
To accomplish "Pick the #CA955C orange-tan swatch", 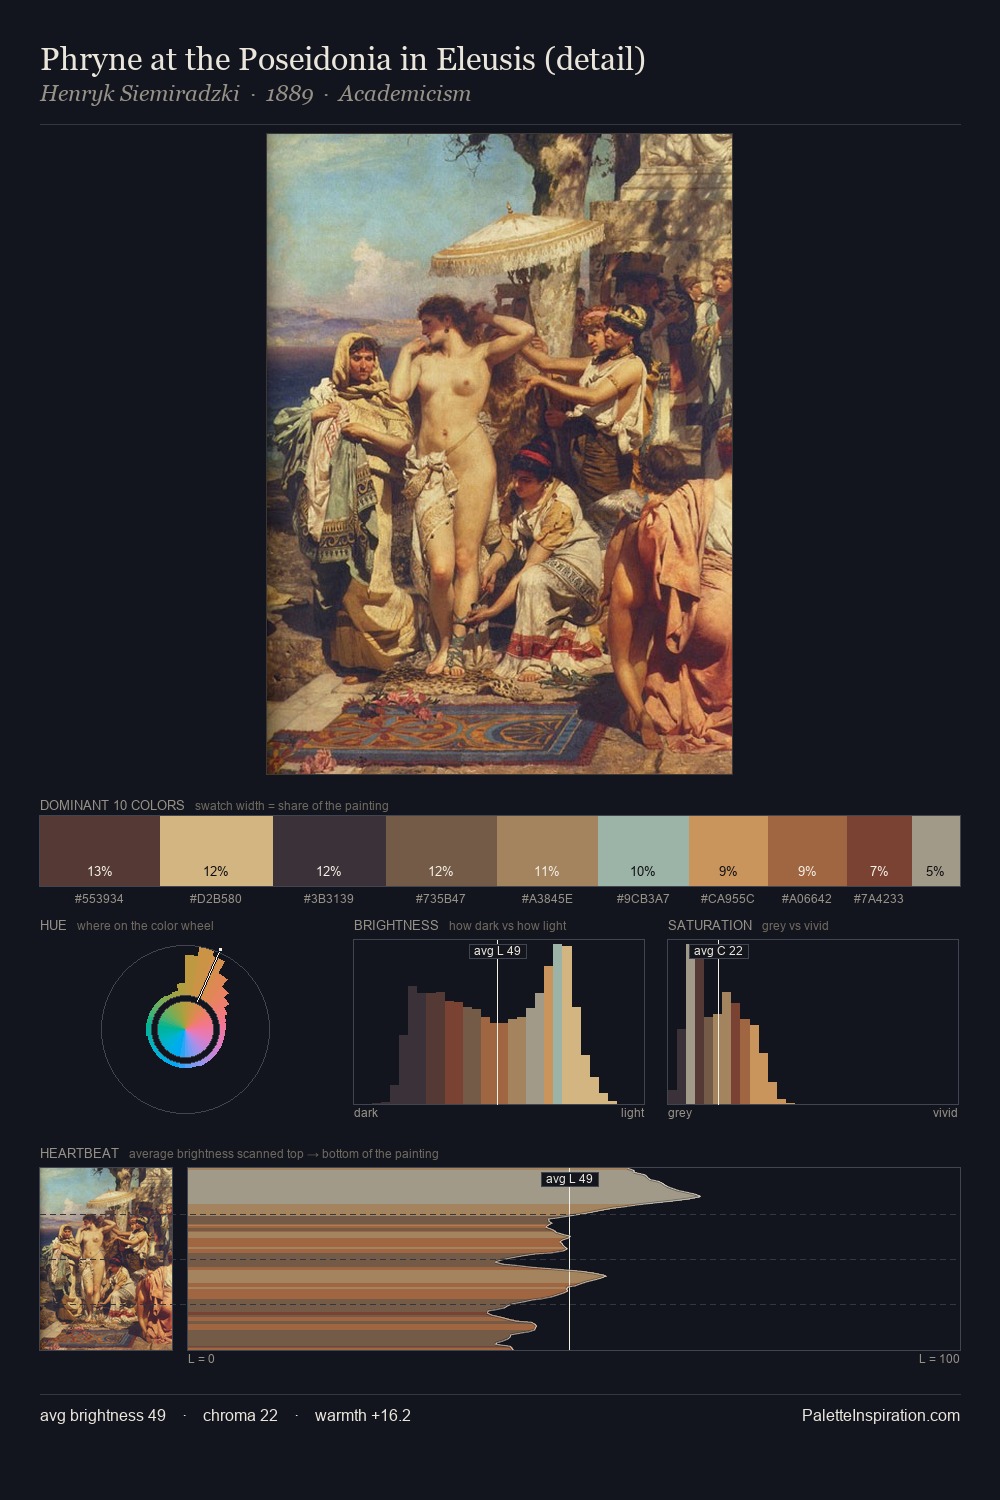I will (728, 851).
